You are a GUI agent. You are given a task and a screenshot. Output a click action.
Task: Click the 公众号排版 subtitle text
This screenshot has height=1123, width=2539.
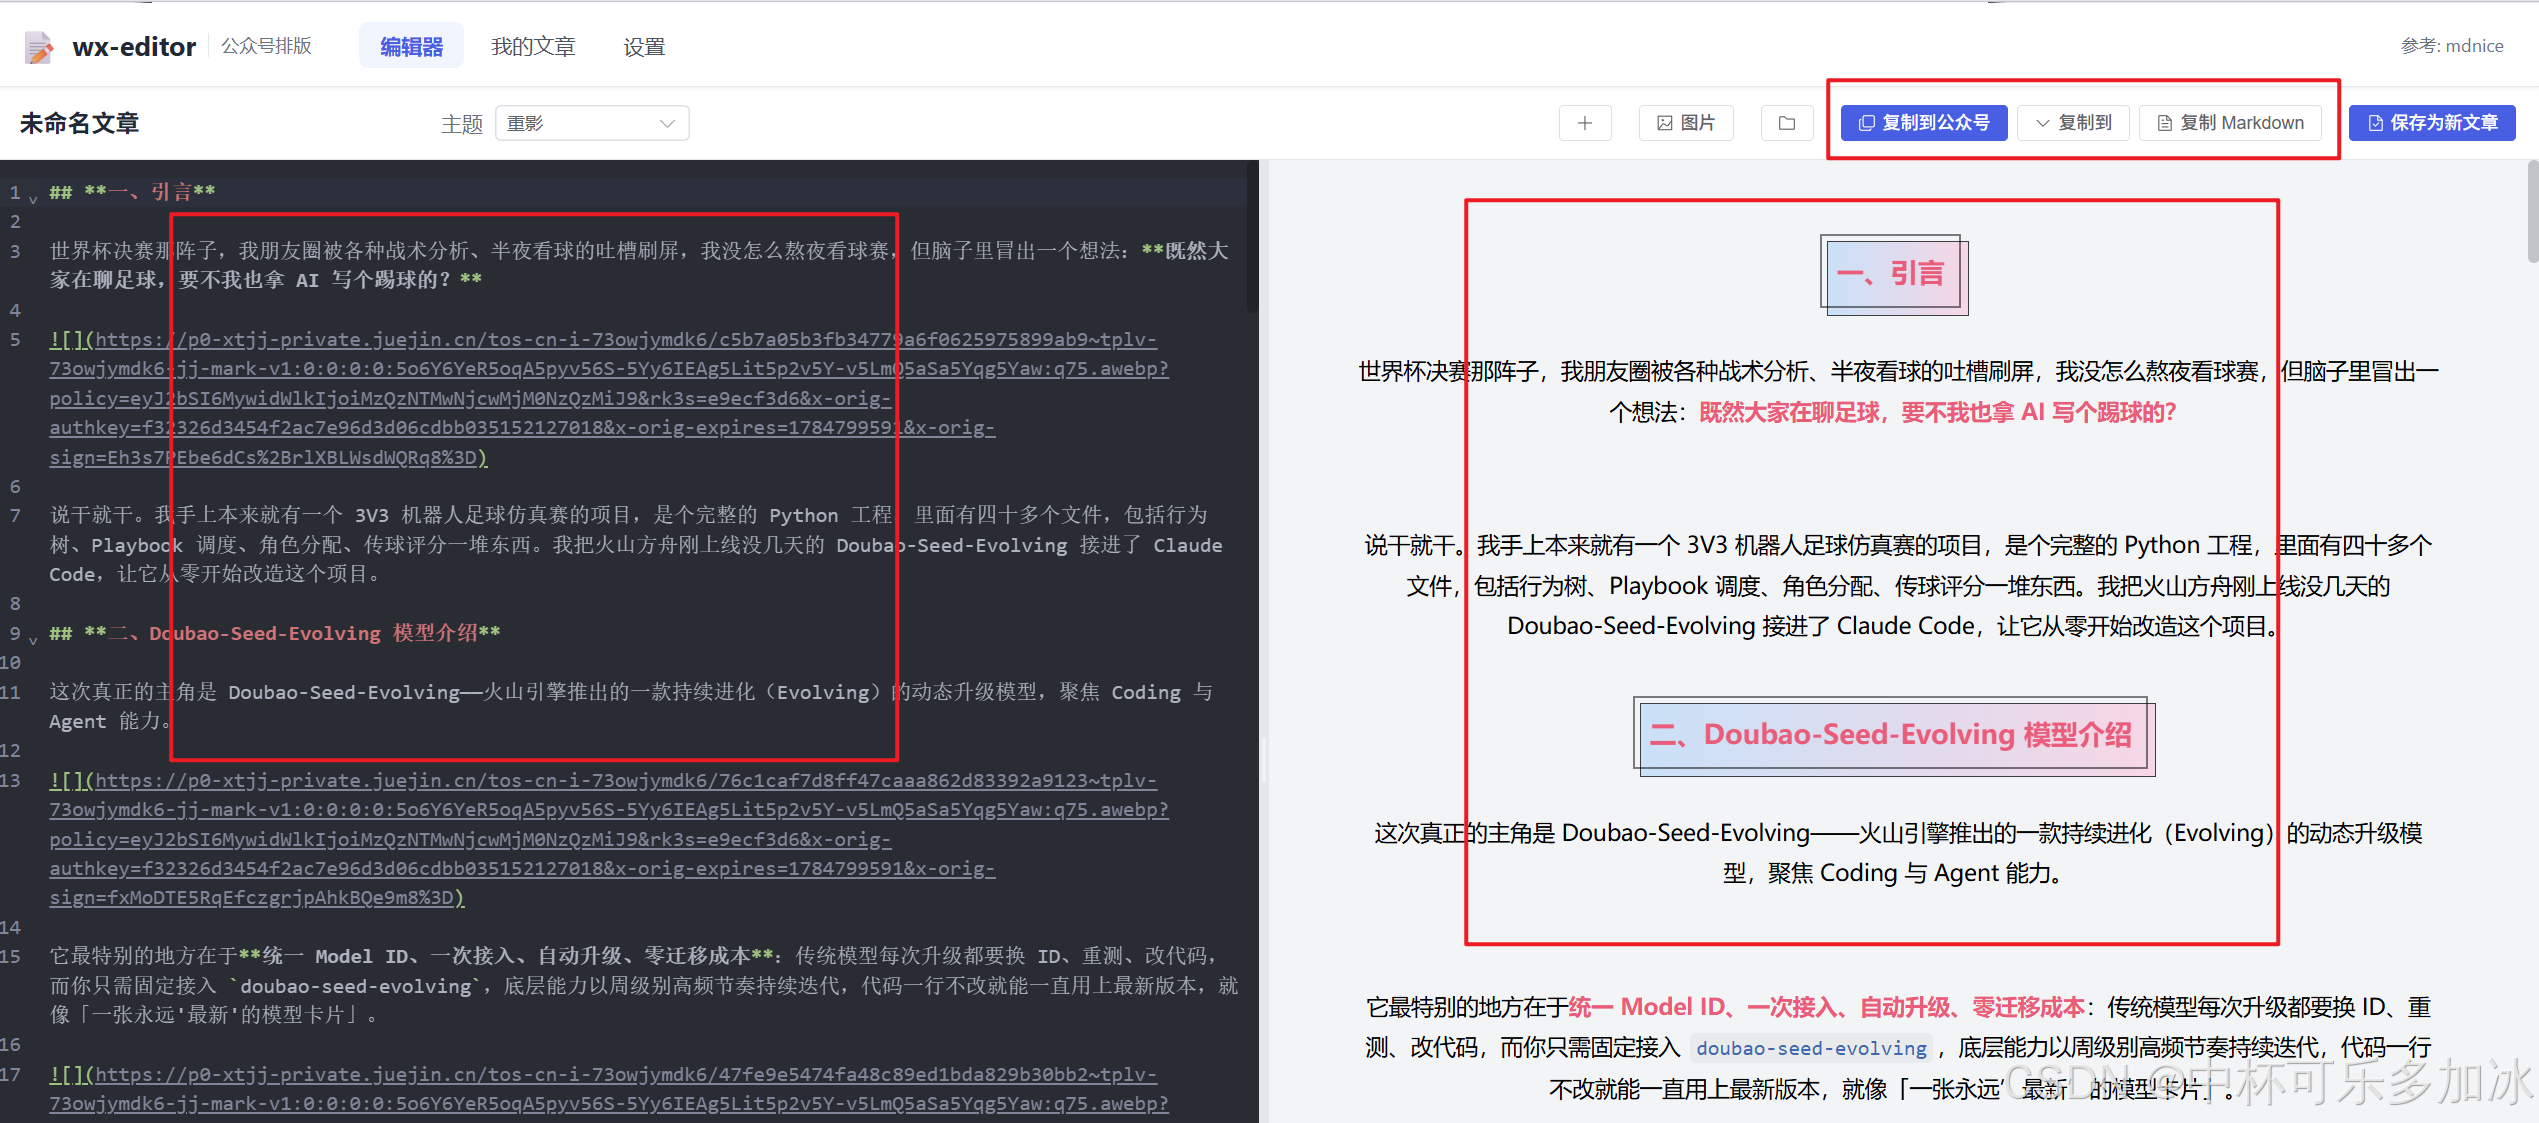[x=266, y=46]
